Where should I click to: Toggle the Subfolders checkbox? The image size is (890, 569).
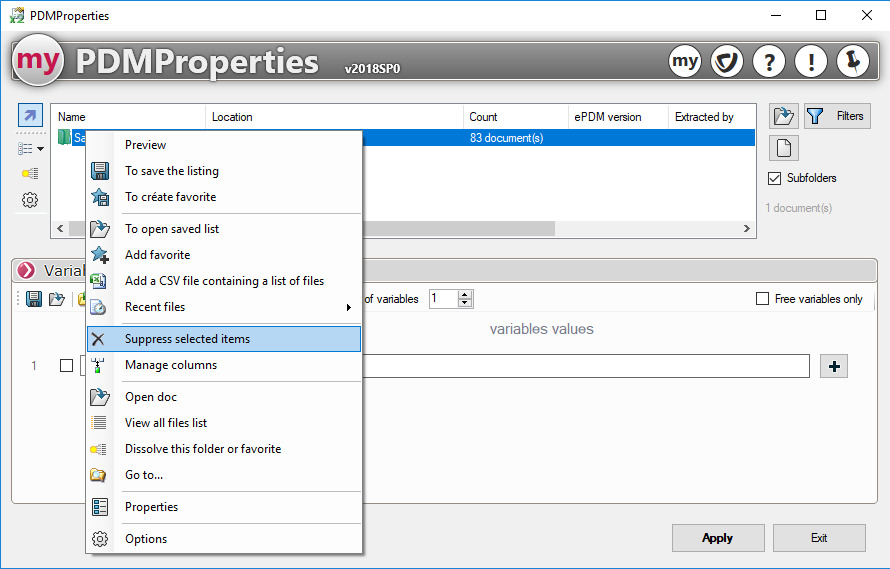click(x=774, y=178)
